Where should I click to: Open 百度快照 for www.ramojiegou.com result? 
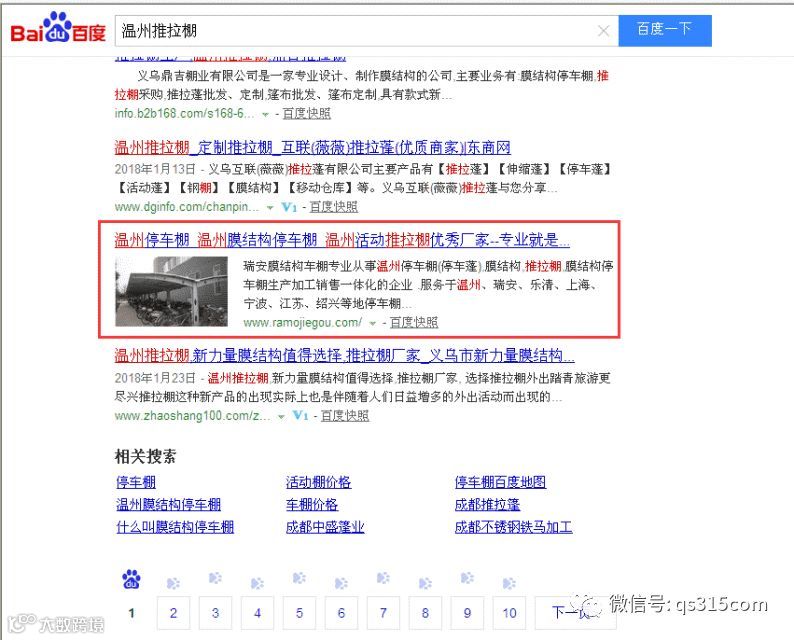click(414, 322)
